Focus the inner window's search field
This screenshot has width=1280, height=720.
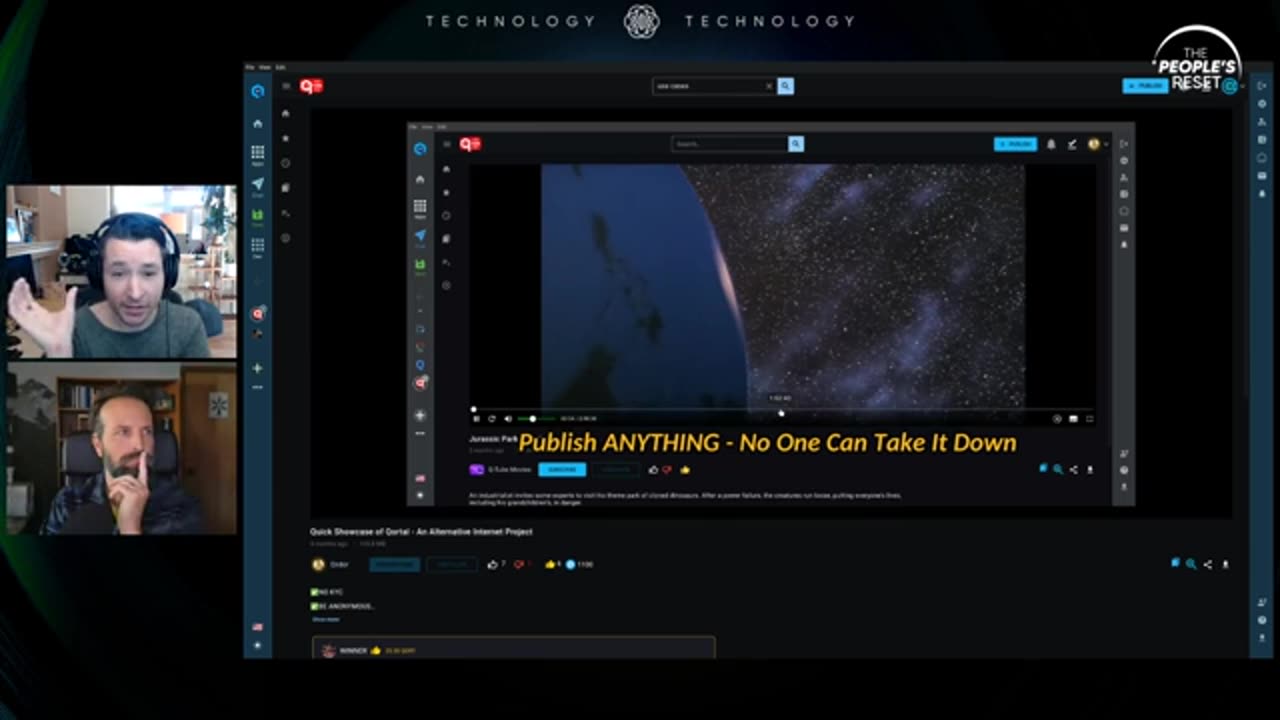730,144
